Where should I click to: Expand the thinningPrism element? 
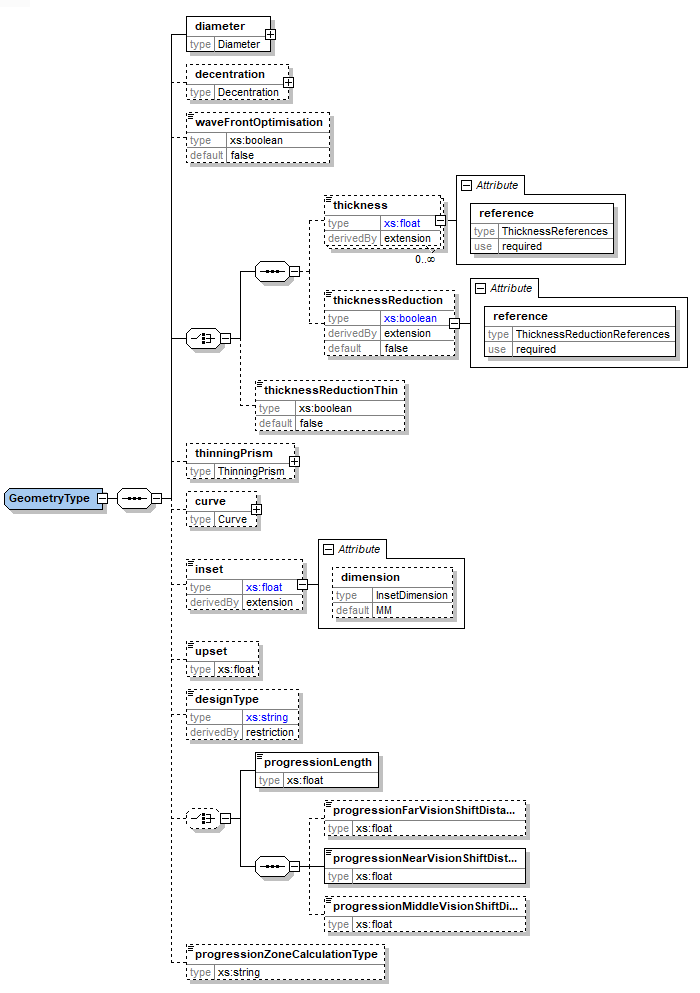[294, 461]
